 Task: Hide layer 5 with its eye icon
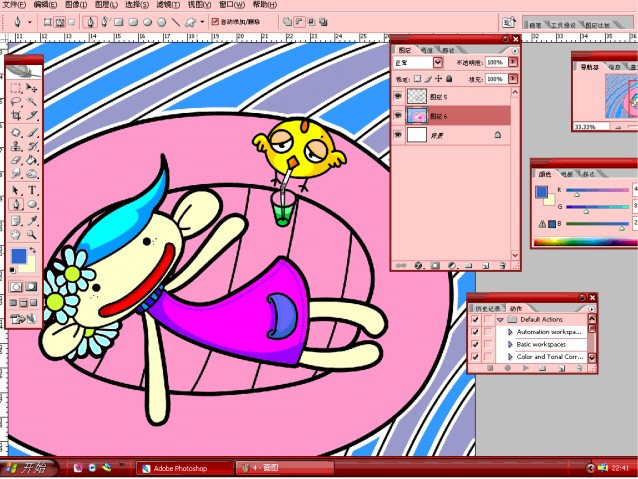(x=398, y=96)
